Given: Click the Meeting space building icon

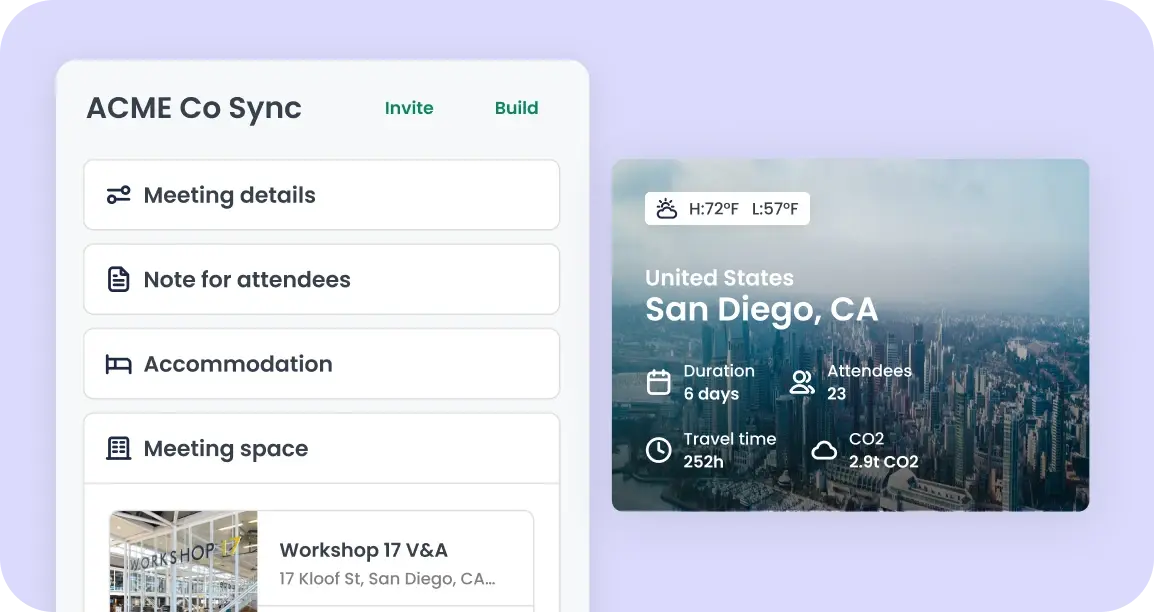Looking at the screenshot, I should [118, 448].
